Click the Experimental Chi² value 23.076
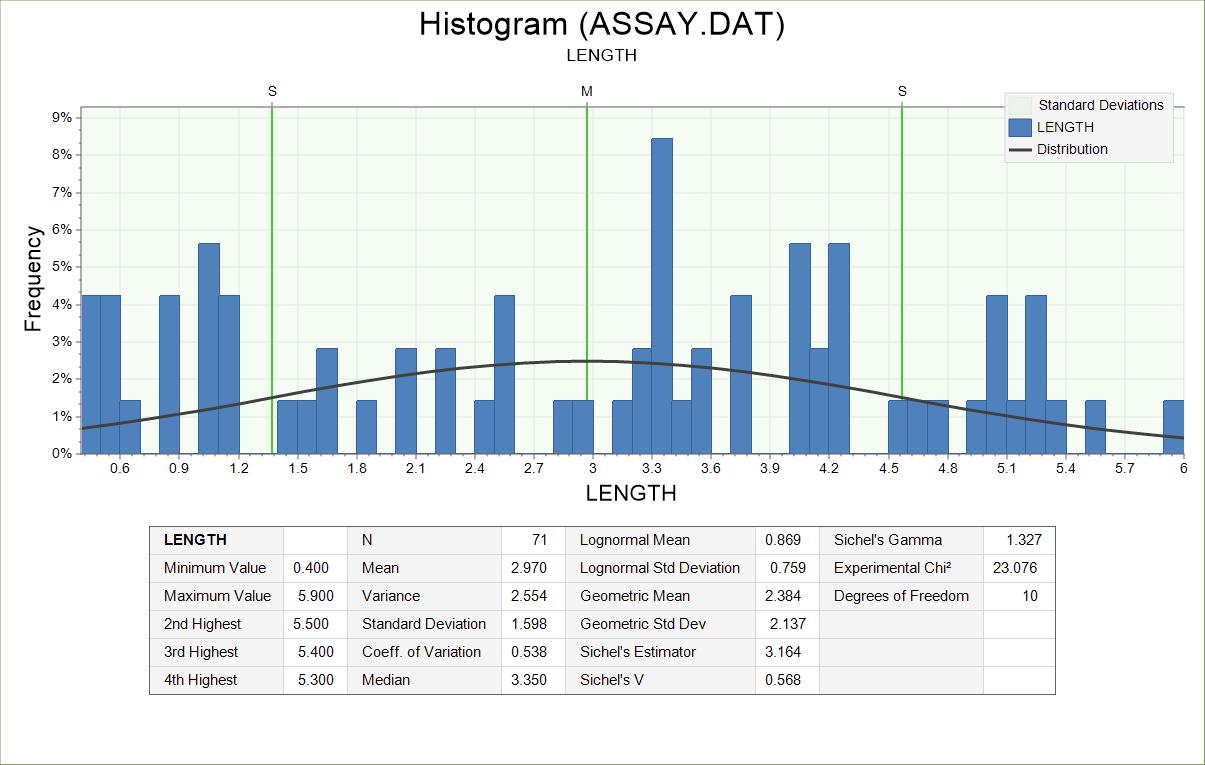The width and height of the screenshot is (1205, 765). pos(1018,568)
